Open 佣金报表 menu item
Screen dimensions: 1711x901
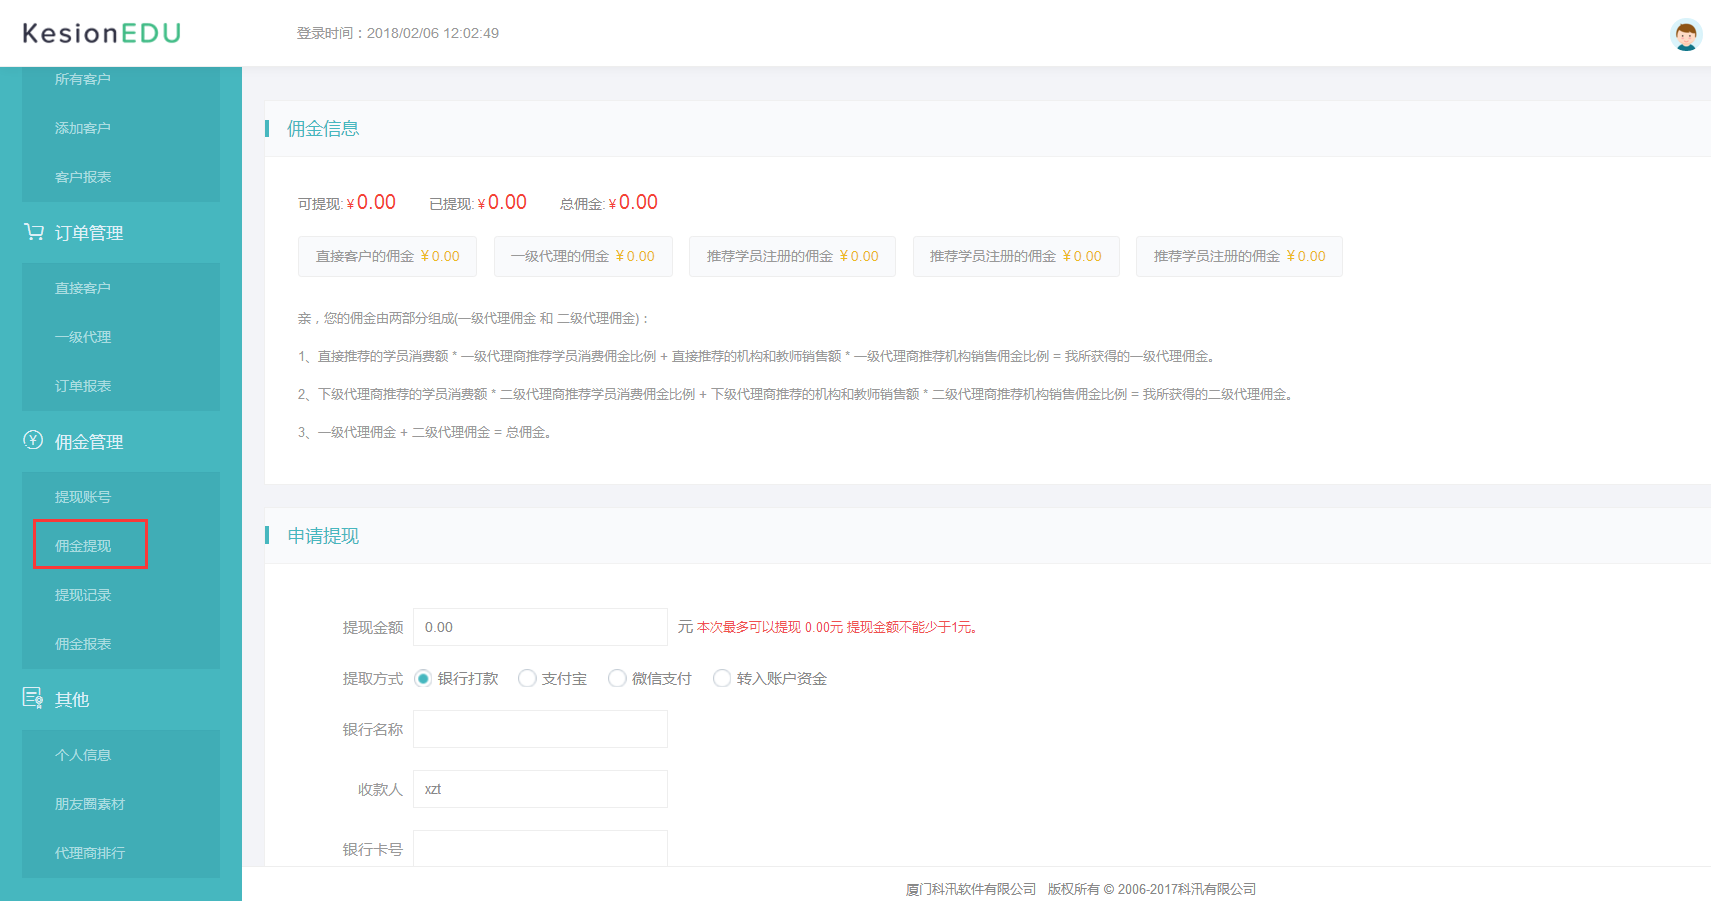(83, 644)
